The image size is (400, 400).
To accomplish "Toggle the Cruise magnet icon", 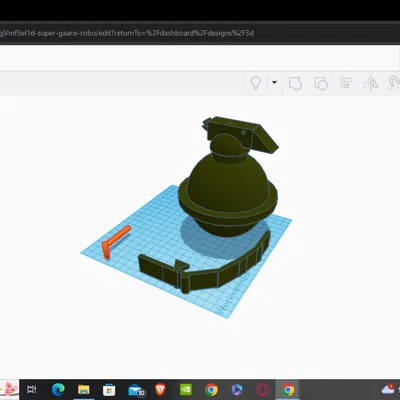I will click(394, 83).
